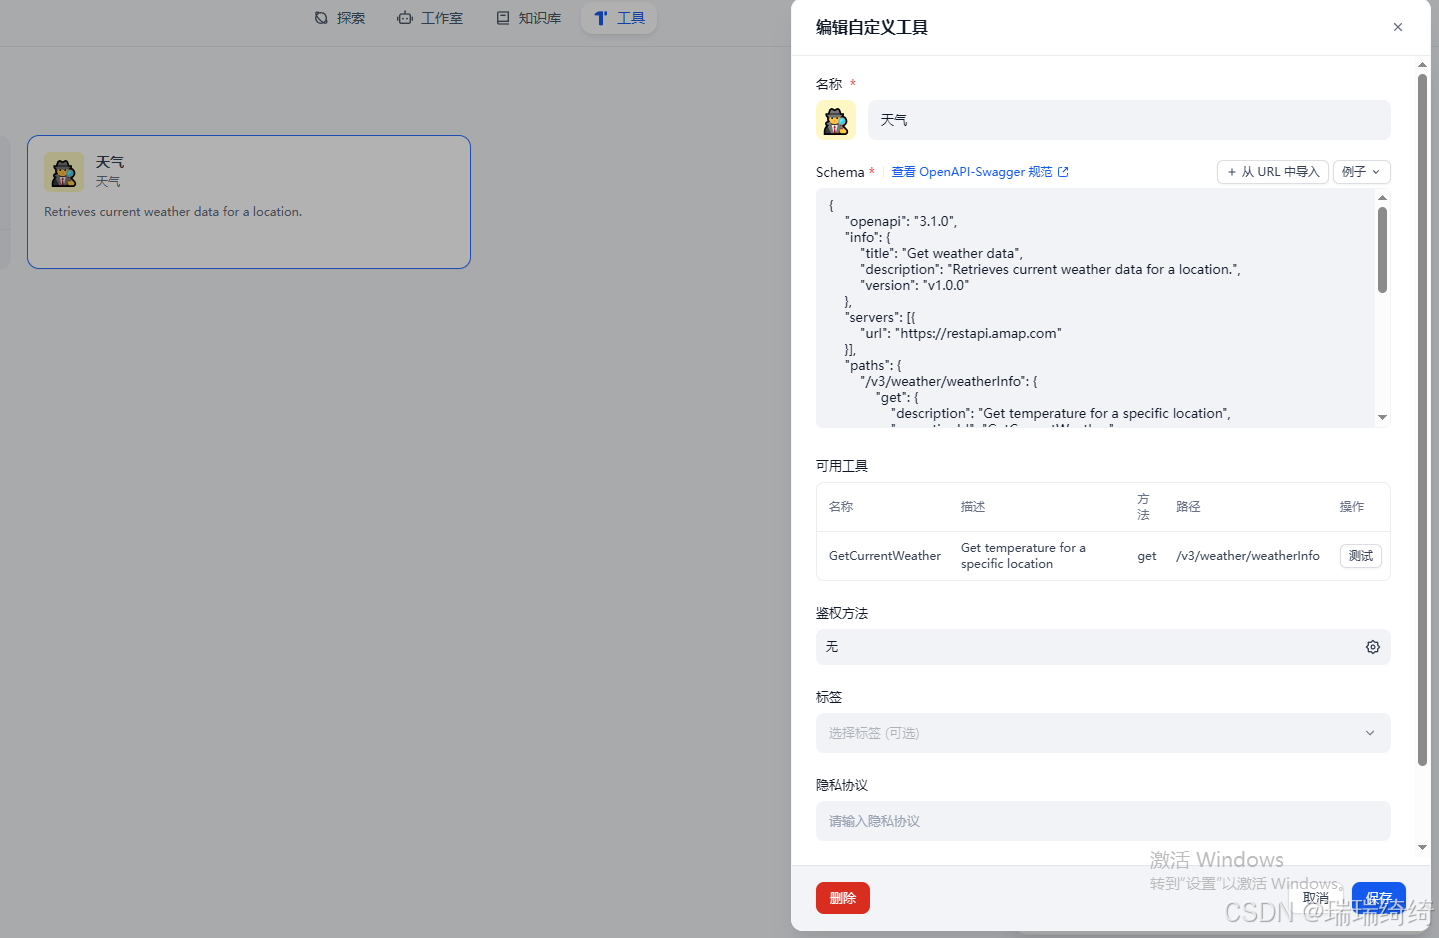The height and width of the screenshot is (938, 1439).
Task: Switch to the 工作室 tab
Action: pyautogui.click(x=430, y=17)
